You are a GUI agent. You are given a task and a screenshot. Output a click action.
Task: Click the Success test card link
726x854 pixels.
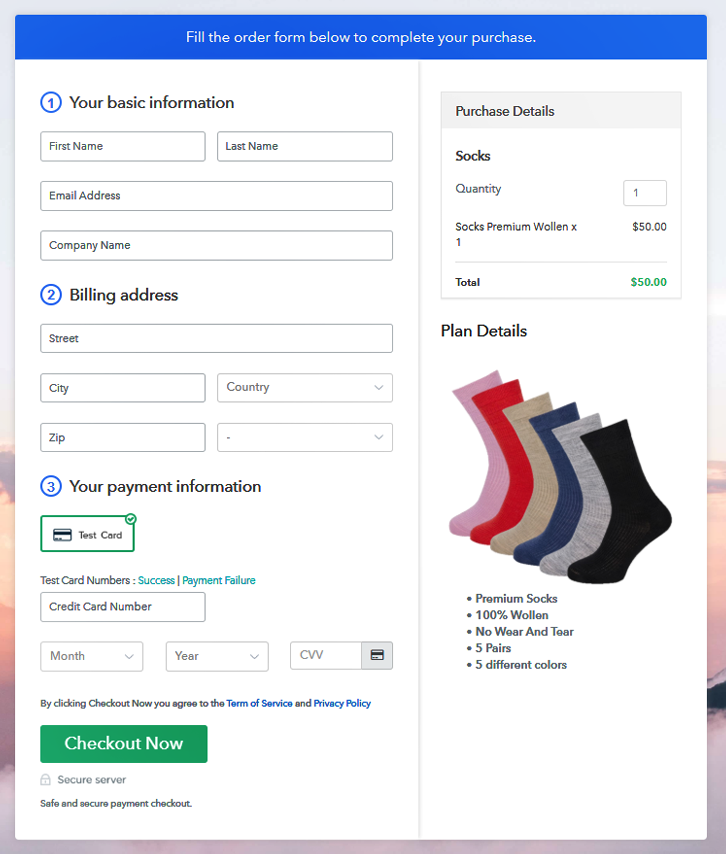[156, 580]
